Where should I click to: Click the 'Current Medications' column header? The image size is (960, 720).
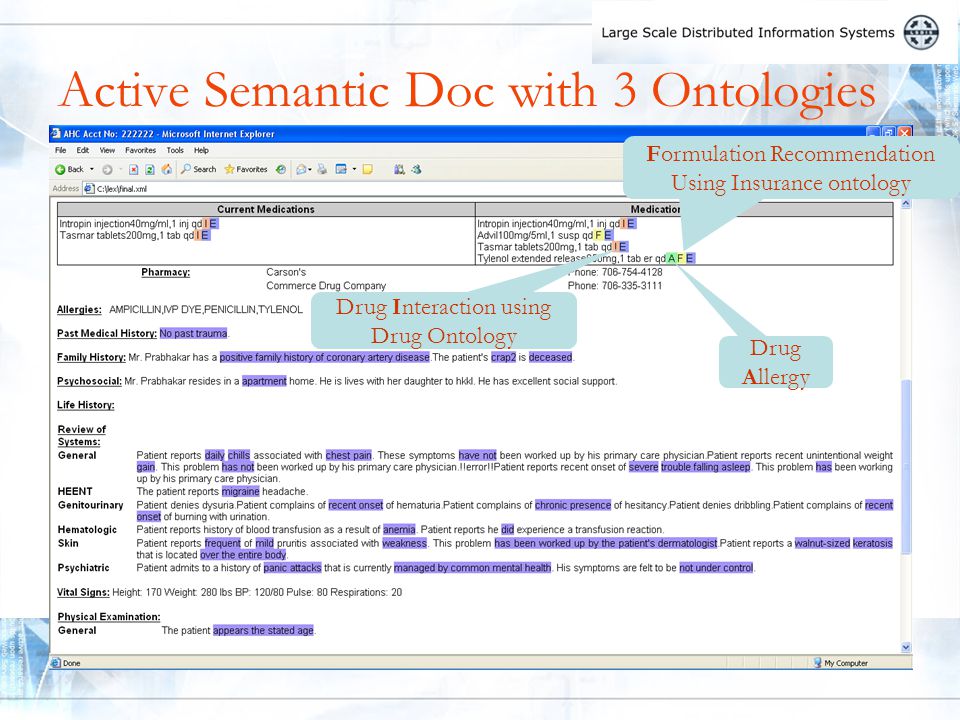tap(266, 209)
